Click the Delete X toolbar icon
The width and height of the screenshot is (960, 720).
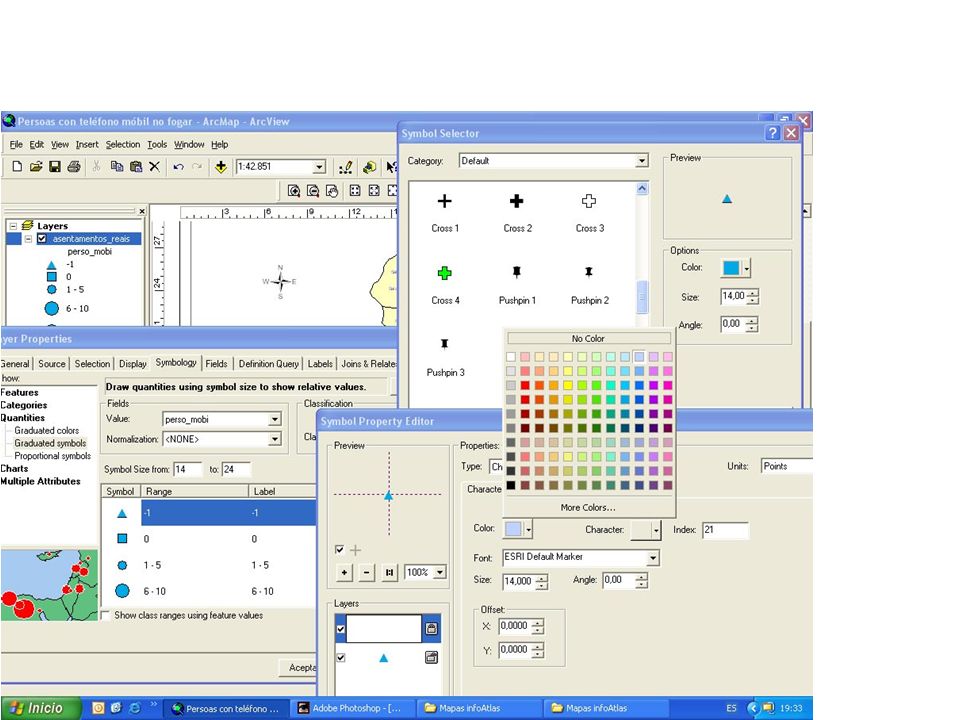click(155, 167)
